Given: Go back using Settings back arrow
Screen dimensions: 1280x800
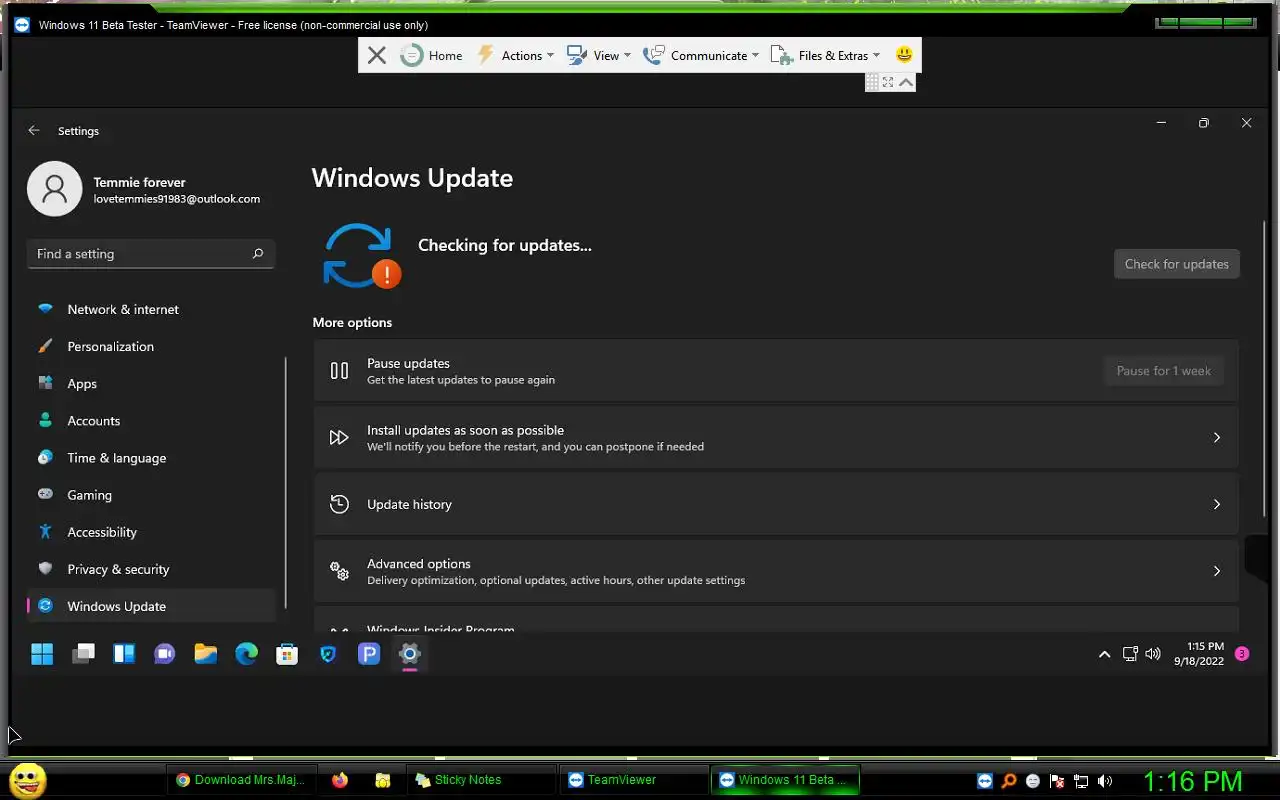Looking at the screenshot, I should point(34,131).
